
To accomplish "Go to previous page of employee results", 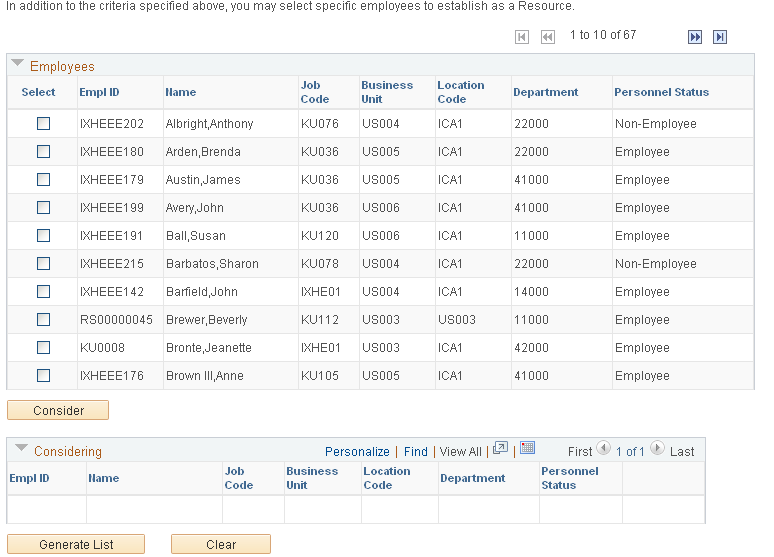I will pos(548,37).
